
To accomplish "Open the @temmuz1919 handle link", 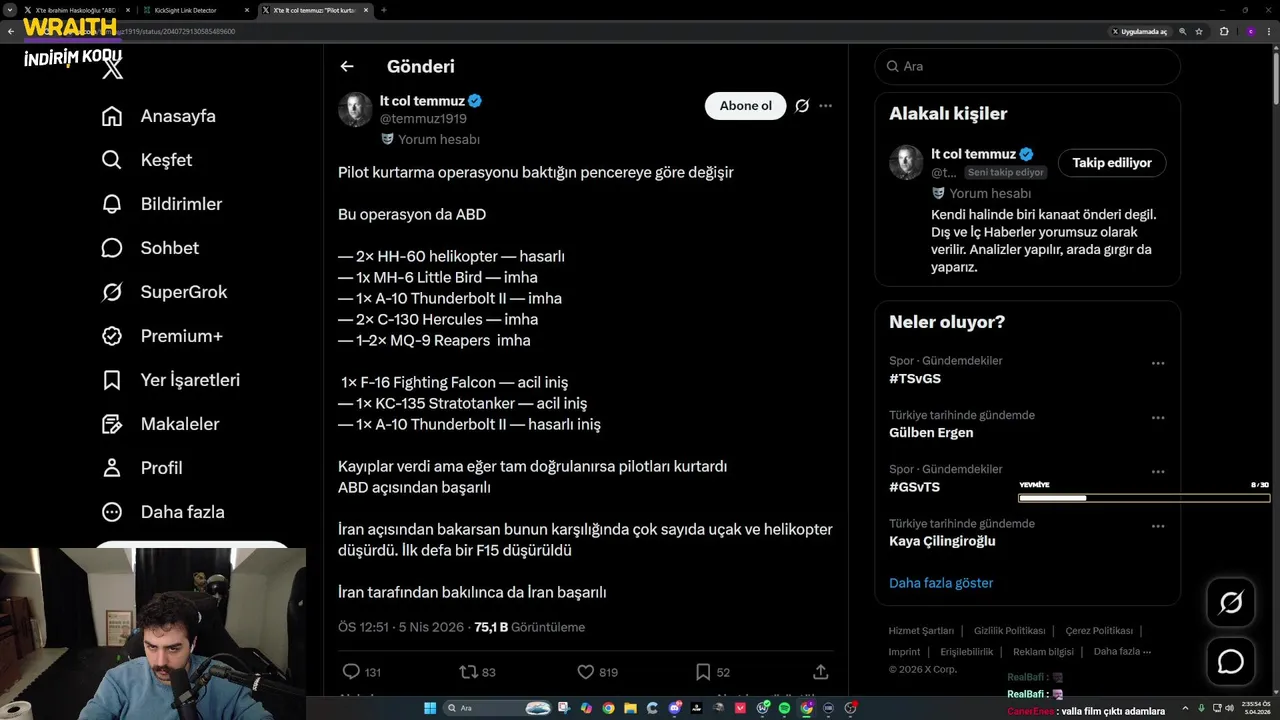I will pyautogui.click(x=423, y=119).
